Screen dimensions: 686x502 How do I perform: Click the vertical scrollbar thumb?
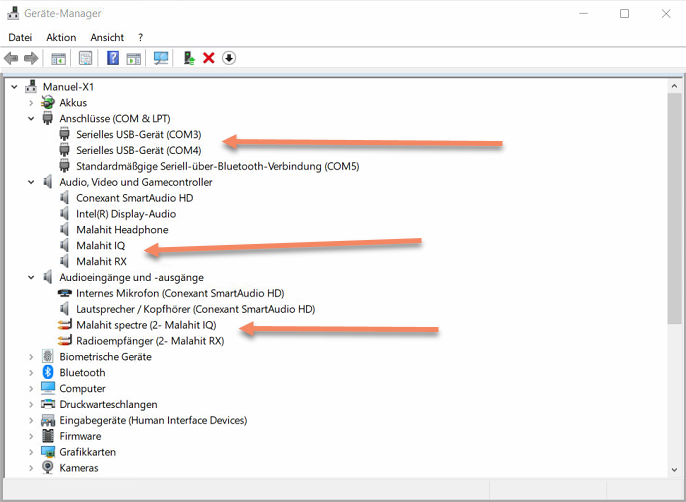[674, 208]
